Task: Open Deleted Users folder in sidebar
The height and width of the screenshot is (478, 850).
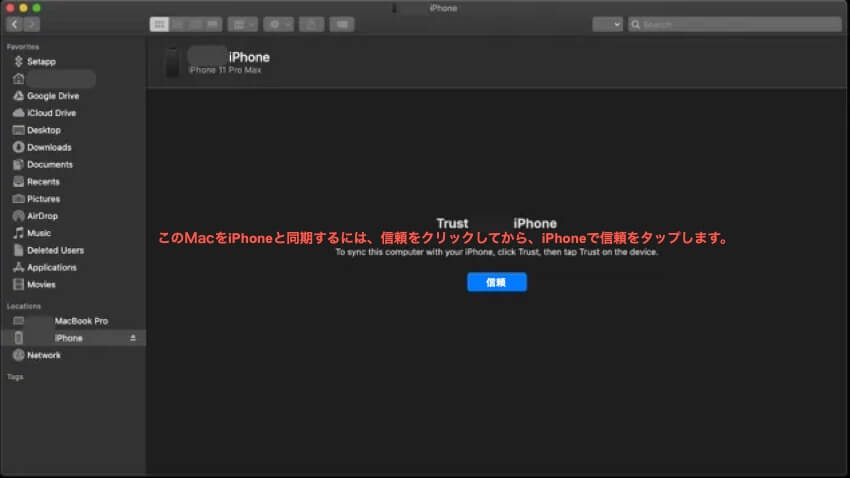Action: click(x=55, y=250)
